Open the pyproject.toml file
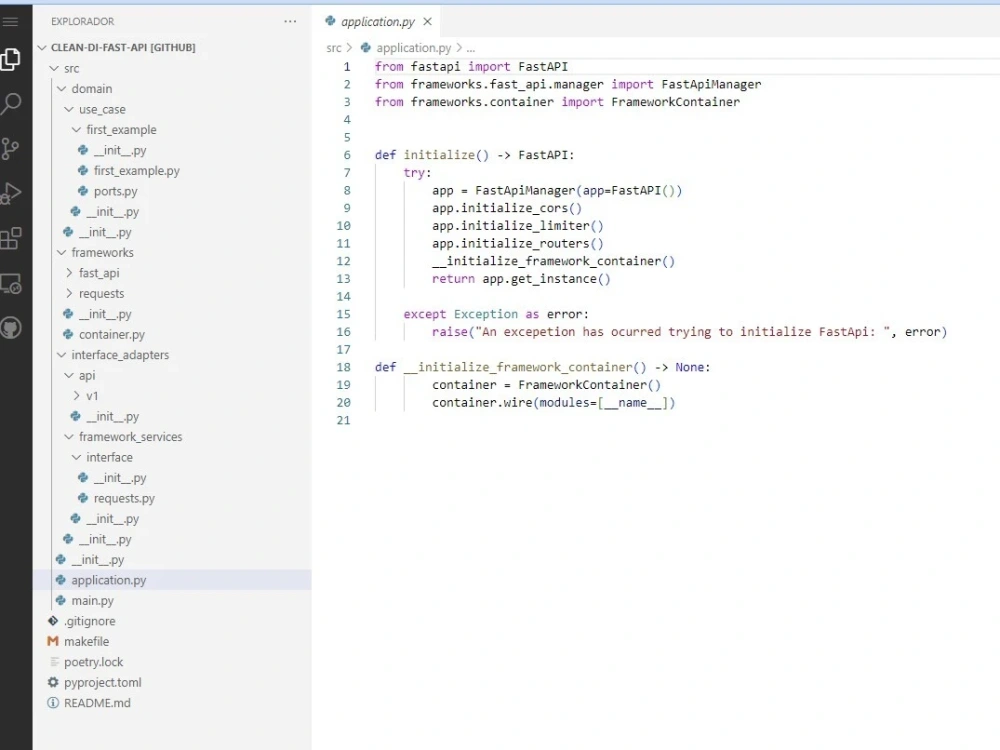 click(100, 682)
